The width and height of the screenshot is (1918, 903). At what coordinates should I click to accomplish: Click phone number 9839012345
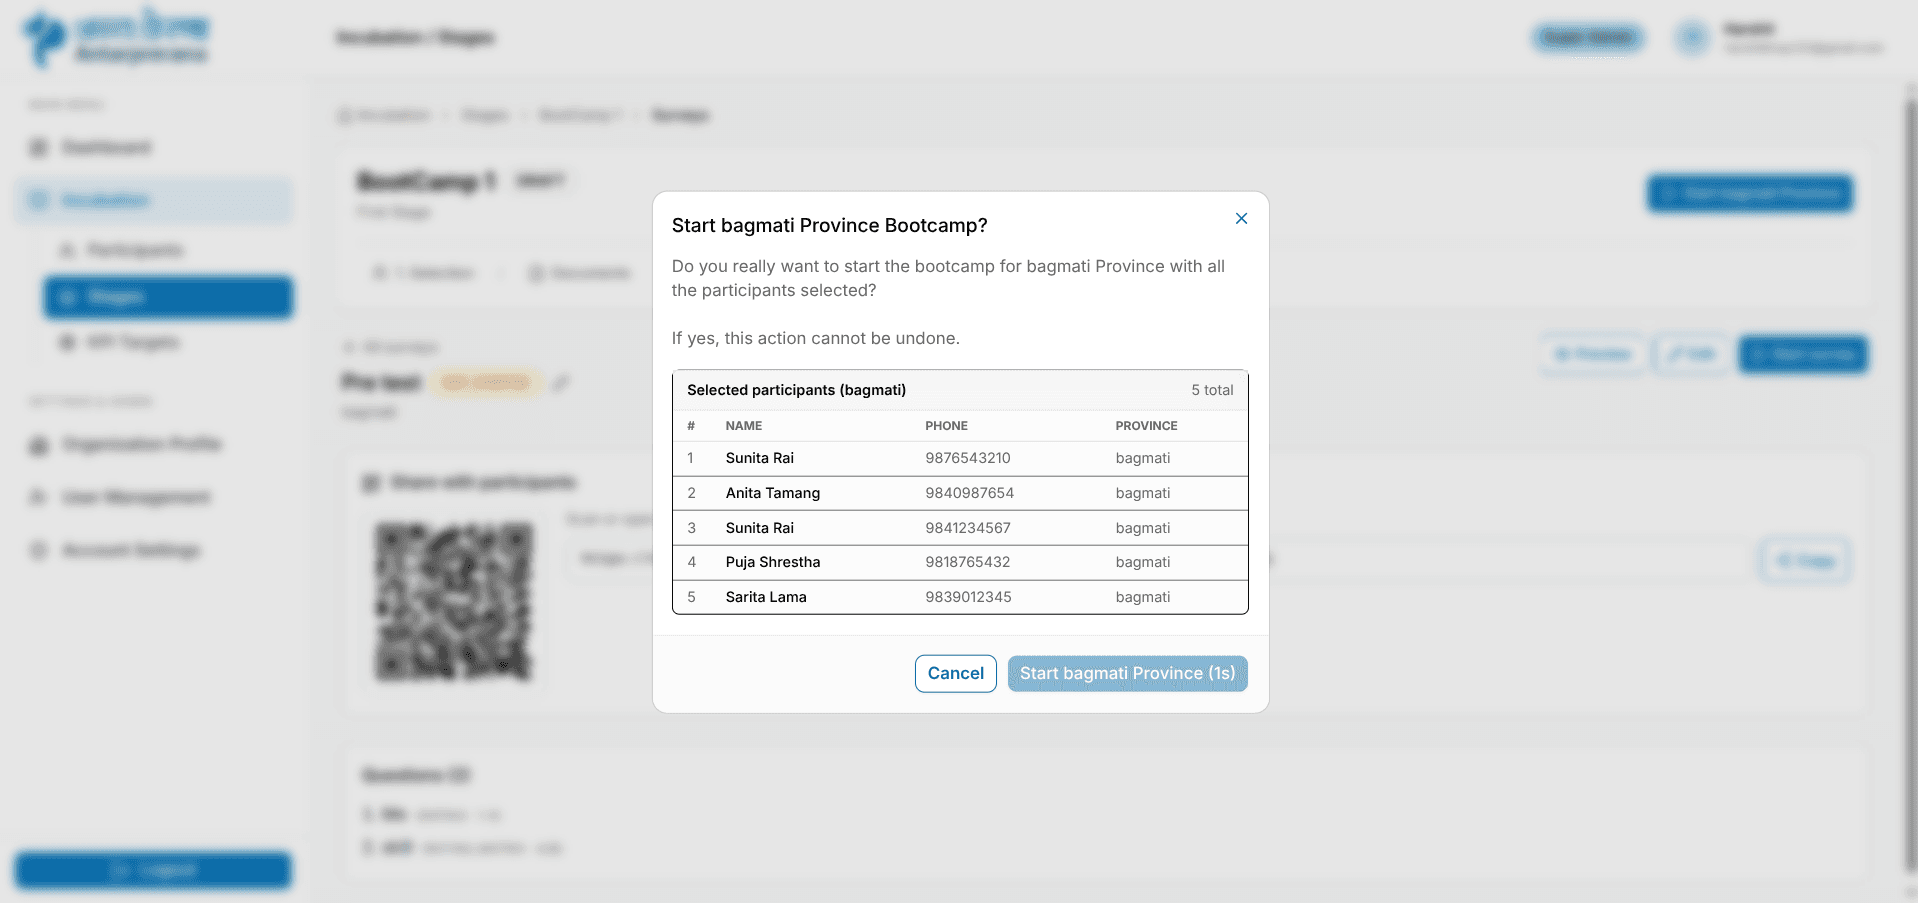coord(968,597)
